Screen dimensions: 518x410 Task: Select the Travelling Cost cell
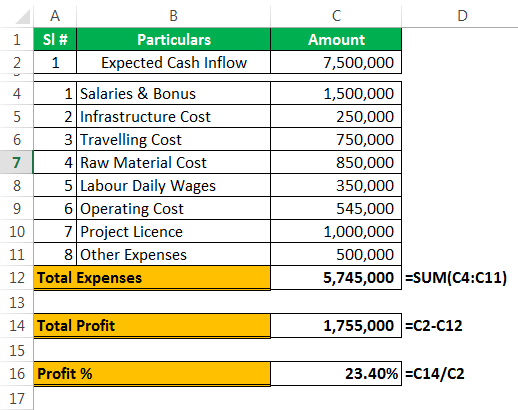tap(174, 139)
